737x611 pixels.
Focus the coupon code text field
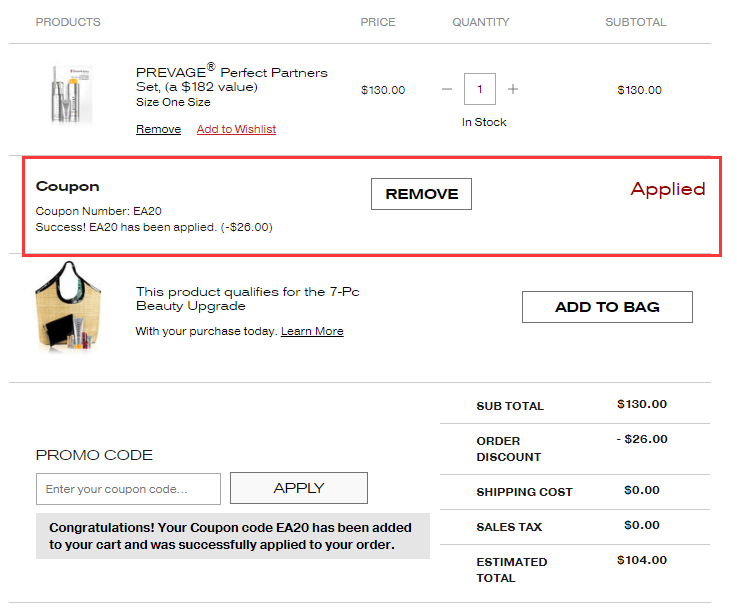pos(128,489)
